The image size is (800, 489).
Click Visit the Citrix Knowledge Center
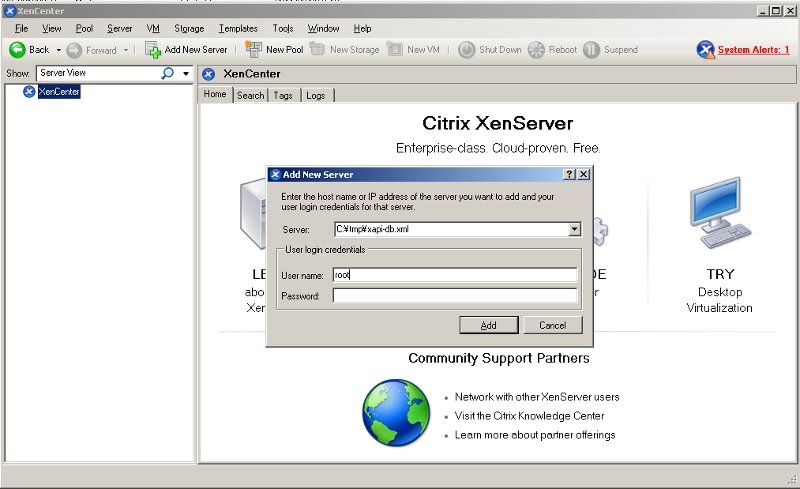(x=530, y=416)
